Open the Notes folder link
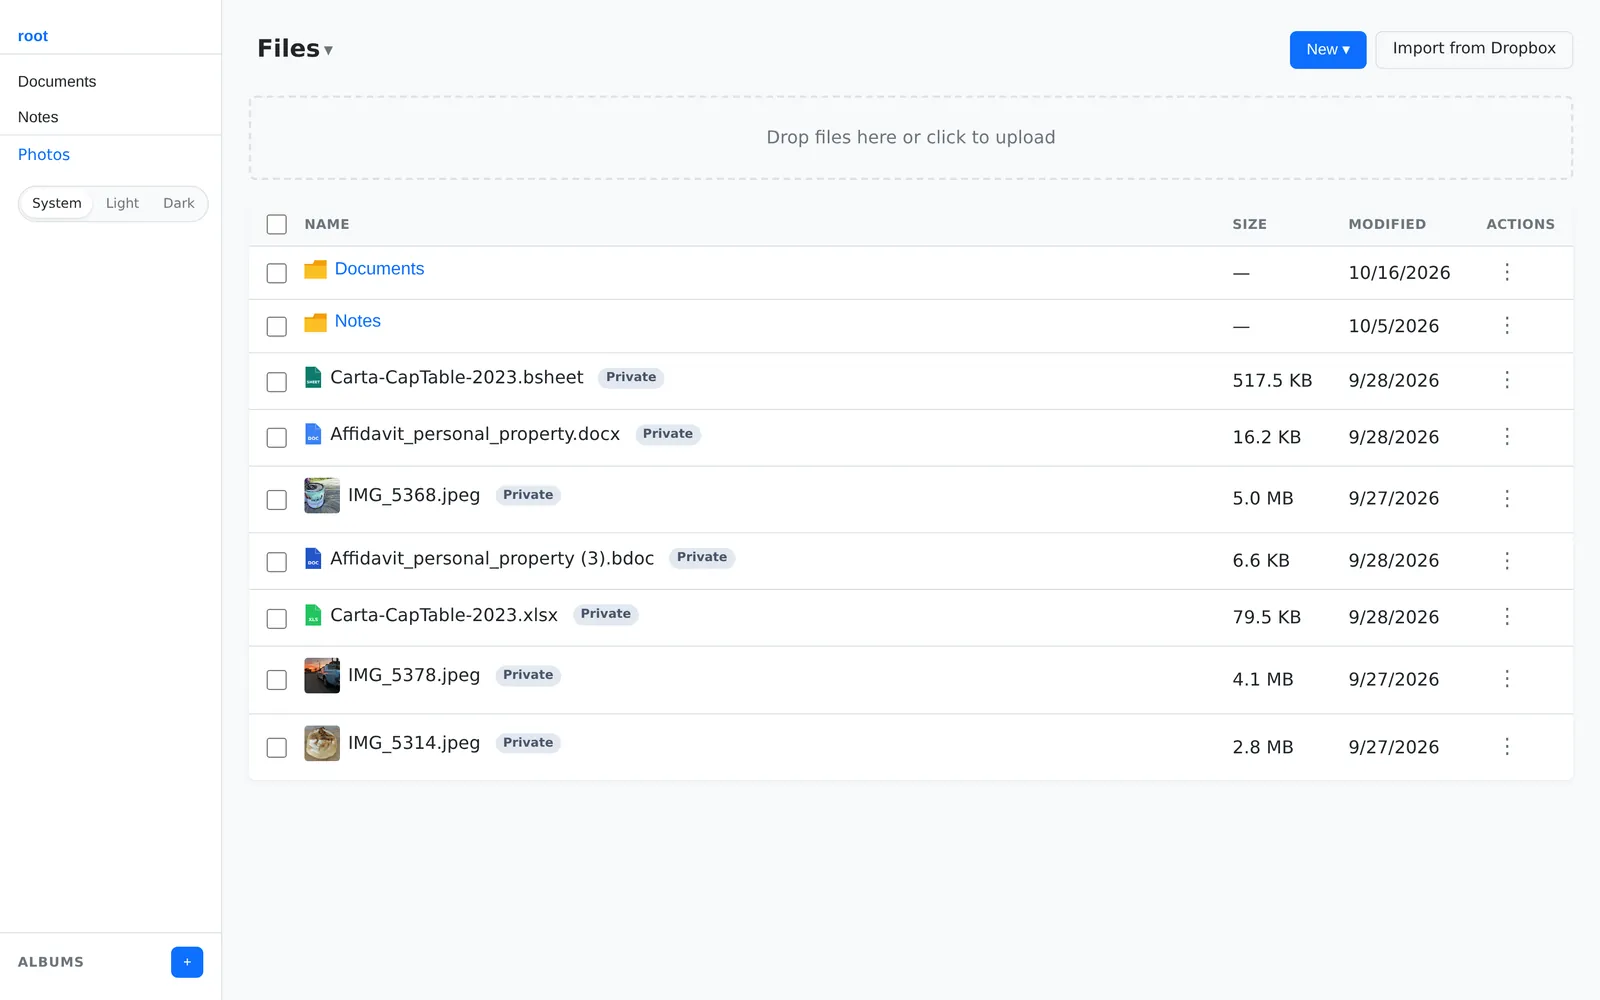The width and height of the screenshot is (1600, 1000). pyautogui.click(x=358, y=321)
